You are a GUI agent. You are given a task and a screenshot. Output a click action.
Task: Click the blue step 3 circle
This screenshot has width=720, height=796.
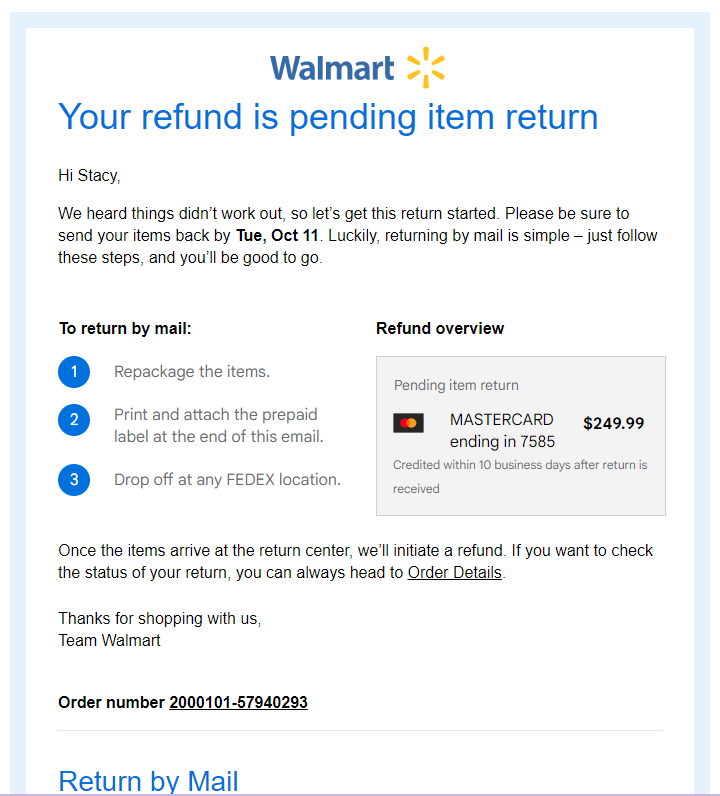(74, 480)
